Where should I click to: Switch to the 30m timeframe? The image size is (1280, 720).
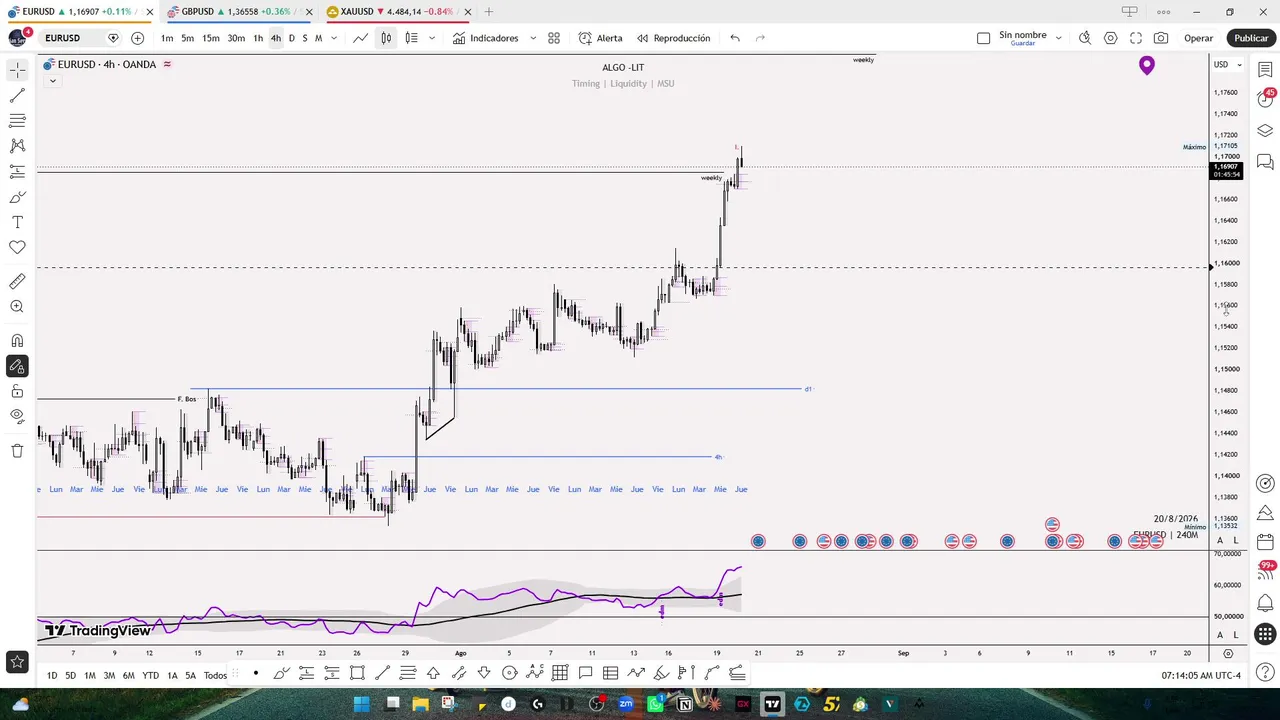236,38
